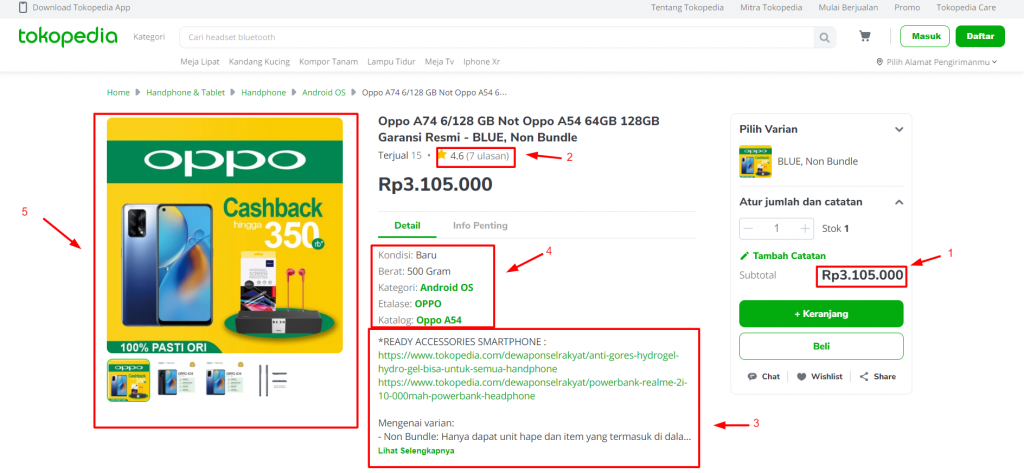Click the Tokopedia logo

tap(68, 37)
